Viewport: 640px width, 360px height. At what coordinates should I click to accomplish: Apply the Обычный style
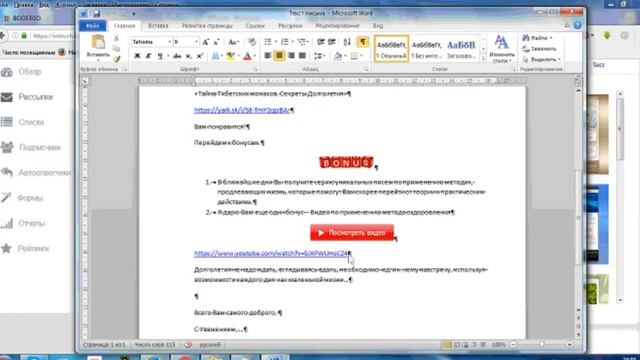click(391, 49)
